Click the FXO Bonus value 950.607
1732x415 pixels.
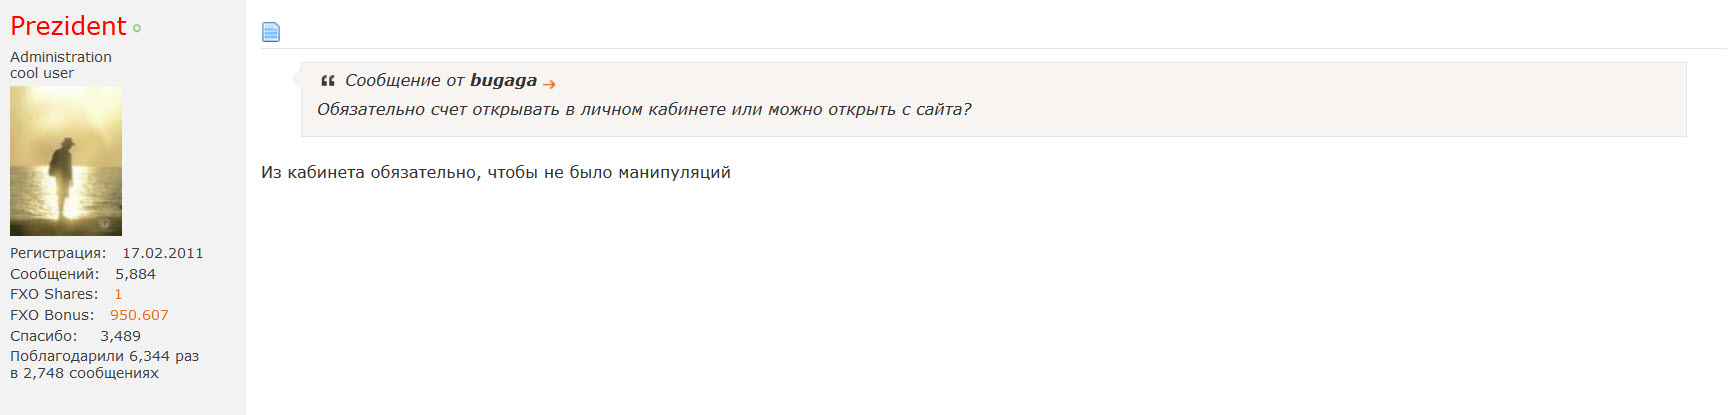click(x=139, y=315)
